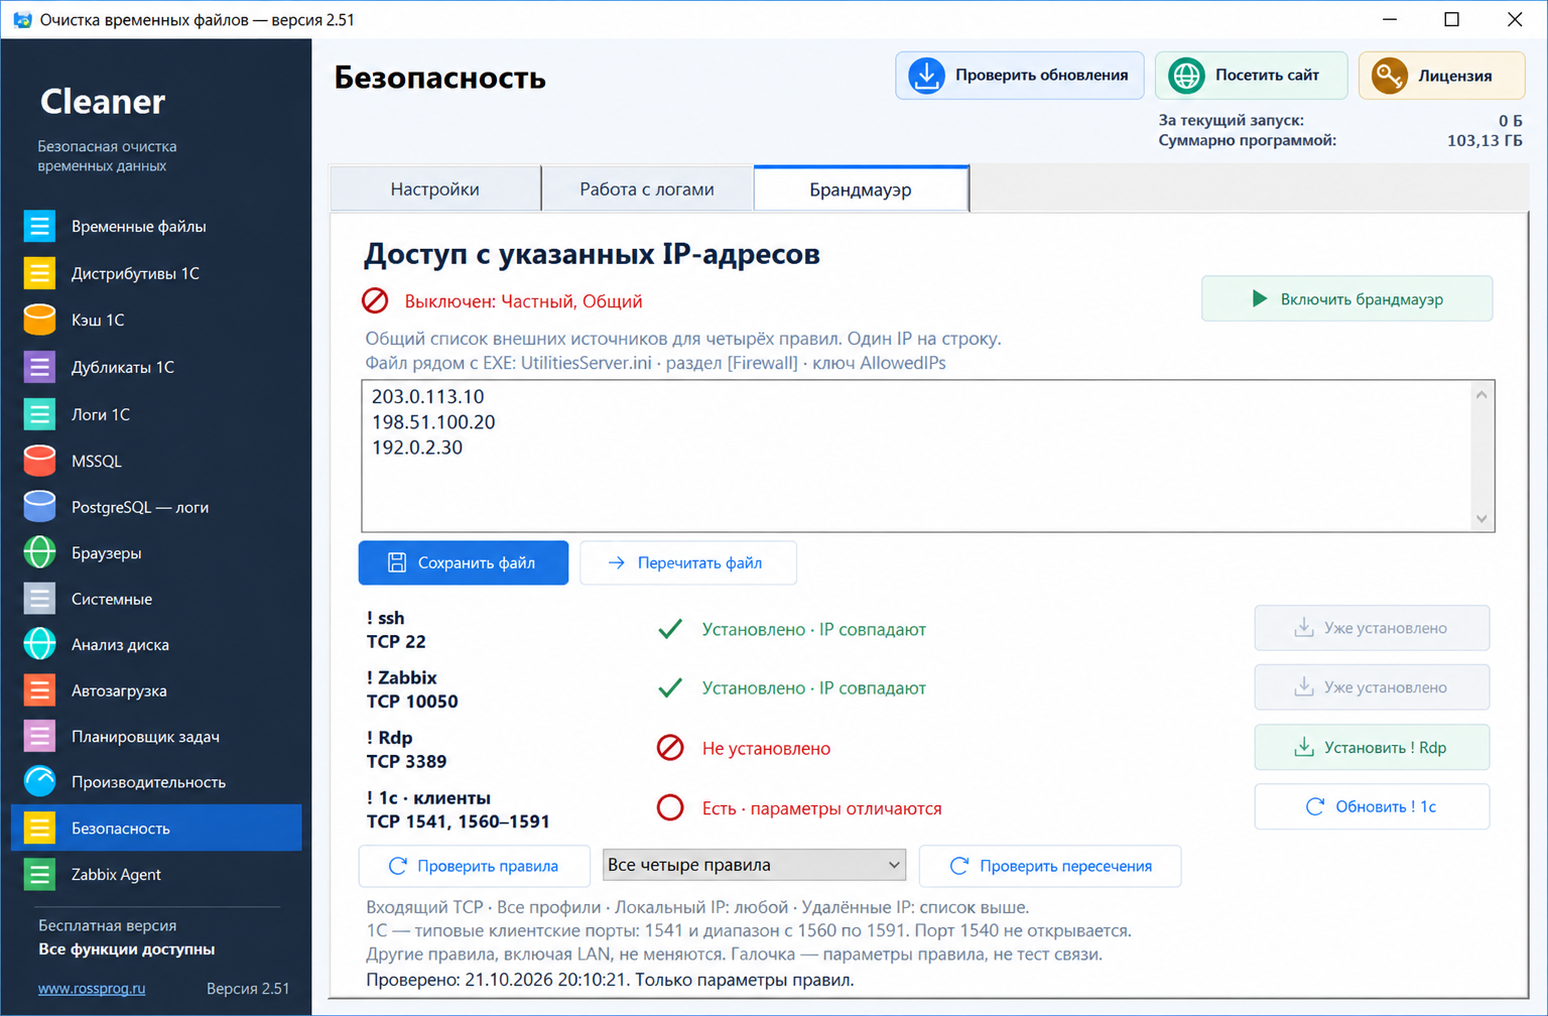Screen dimensions: 1548x1016
Task: Click the IP list scrollbar down arrow
Action: pyautogui.click(x=1482, y=519)
